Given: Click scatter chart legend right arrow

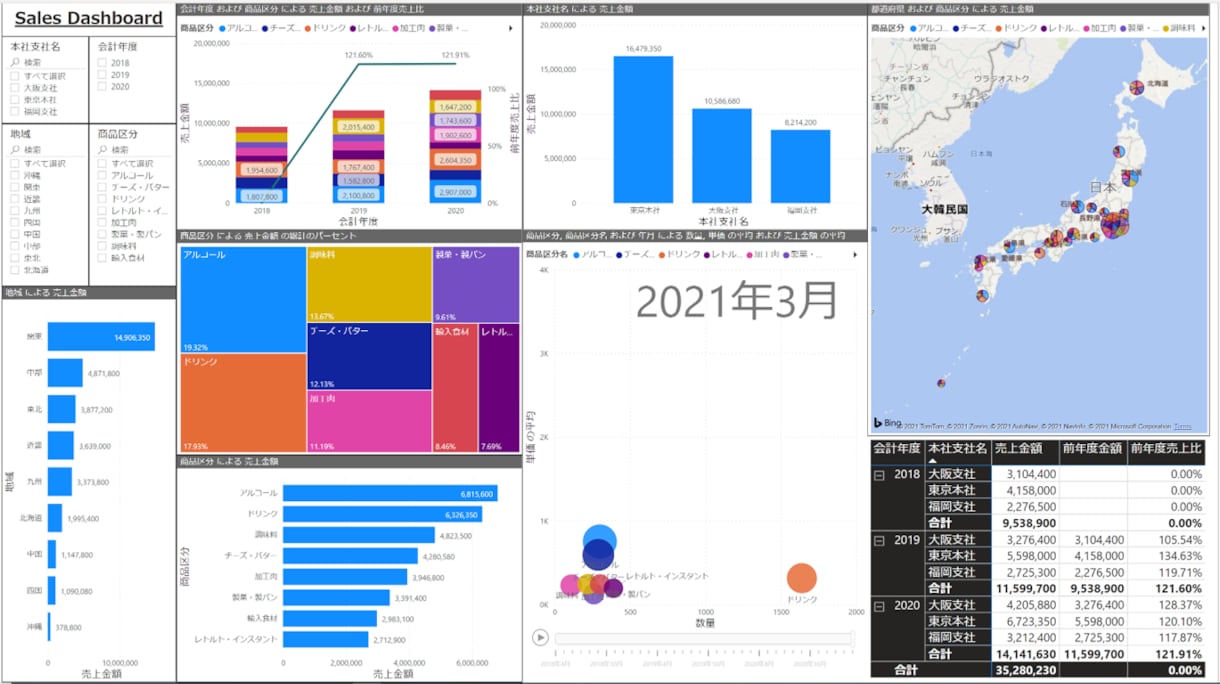Looking at the screenshot, I should (854, 255).
